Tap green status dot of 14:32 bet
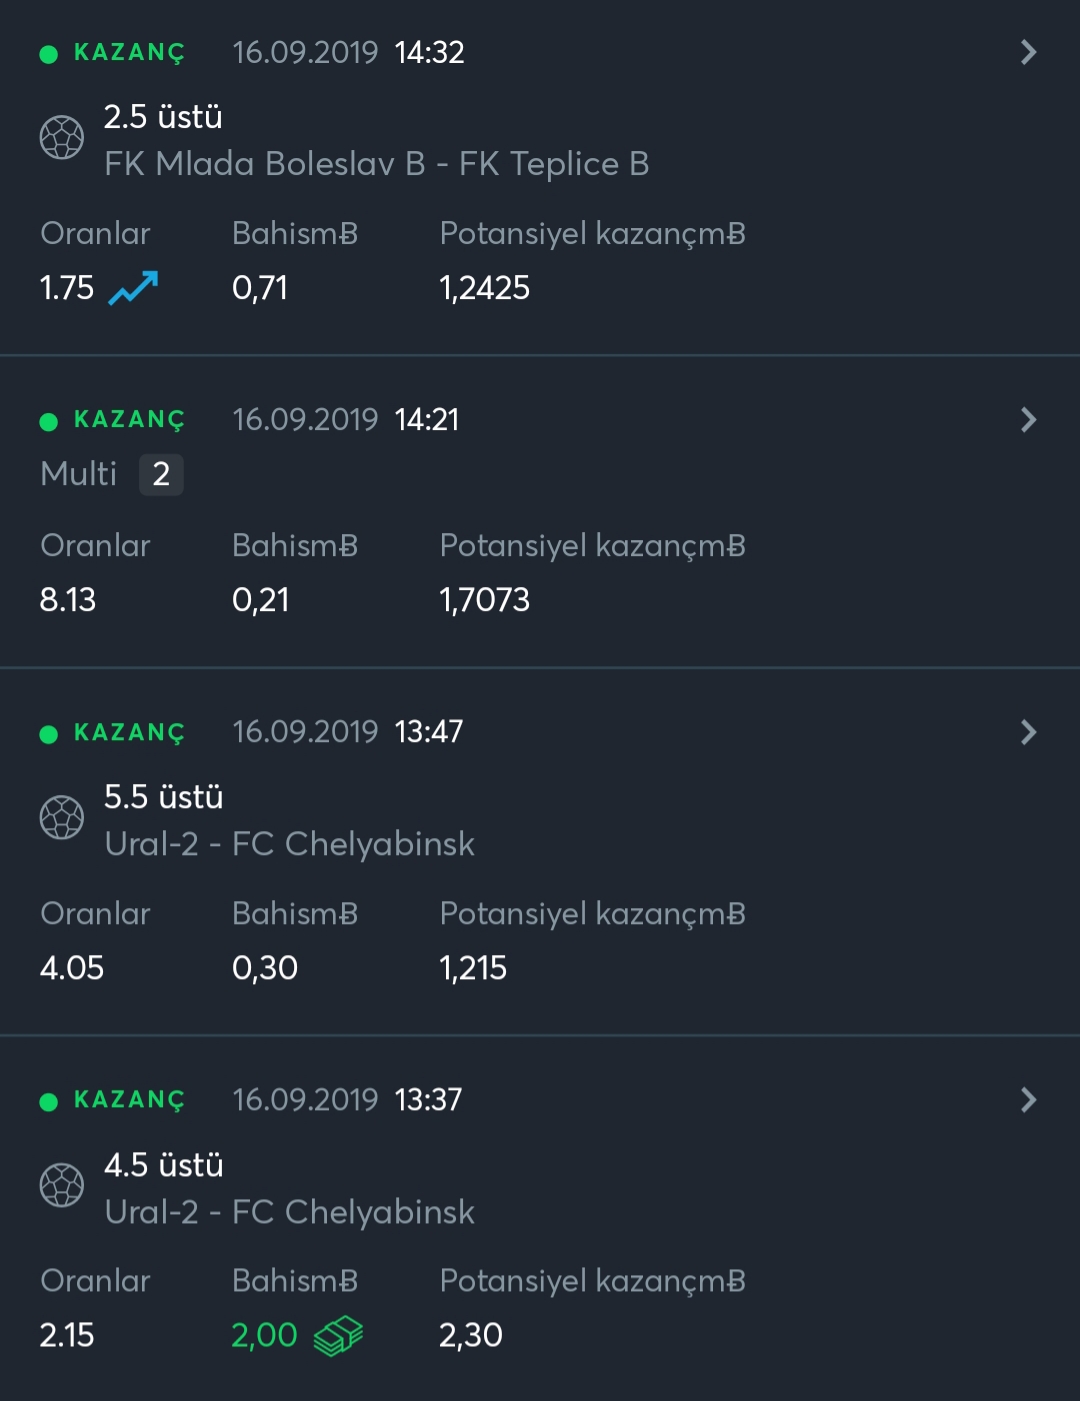This screenshot has width=1080, height=1401. 48,54
